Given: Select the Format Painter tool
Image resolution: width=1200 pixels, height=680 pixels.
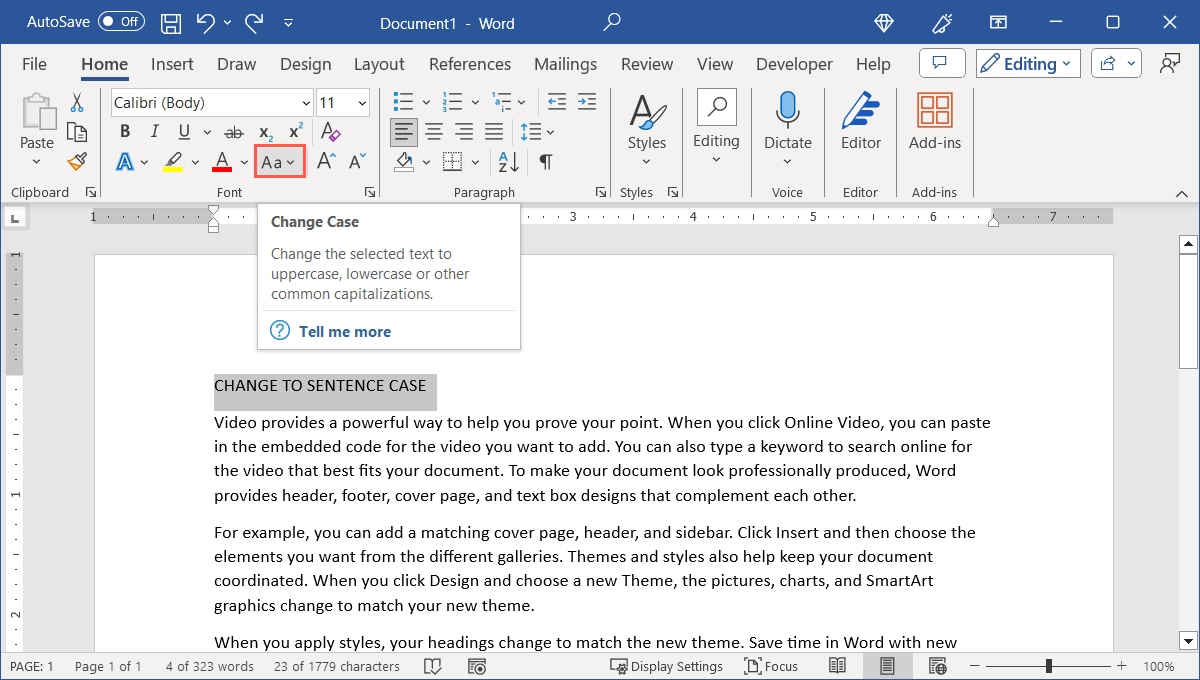Looking at the screenshot, I should coord(78,161).
